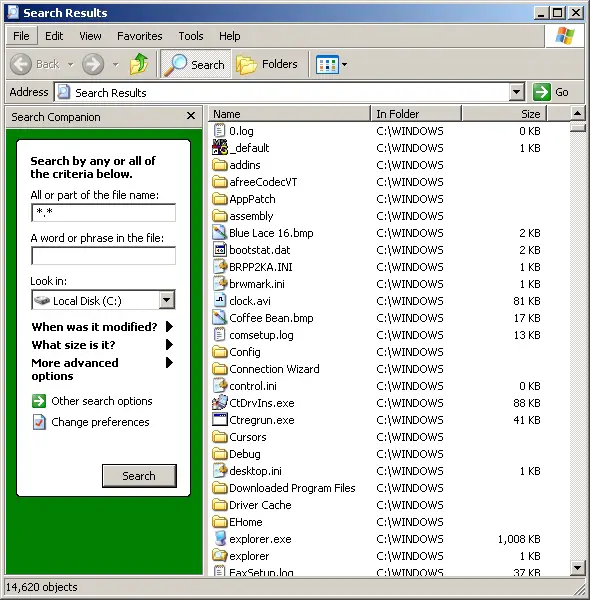This screenshot has height=600, width=590.
Task: Select the brwmark.ini file icon
Action: pyautogui.click(x=220, y=284)
